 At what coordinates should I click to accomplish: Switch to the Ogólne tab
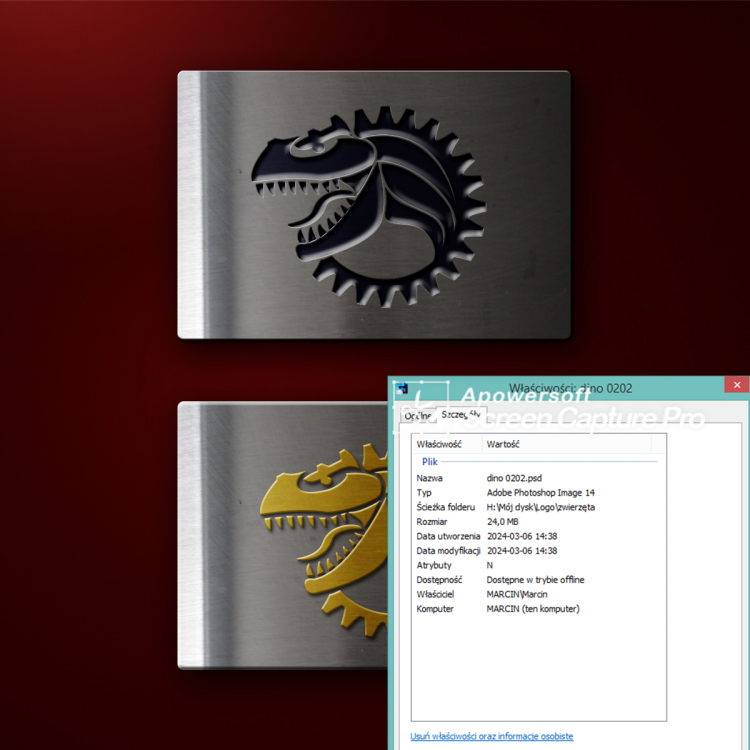coord(417,415)
